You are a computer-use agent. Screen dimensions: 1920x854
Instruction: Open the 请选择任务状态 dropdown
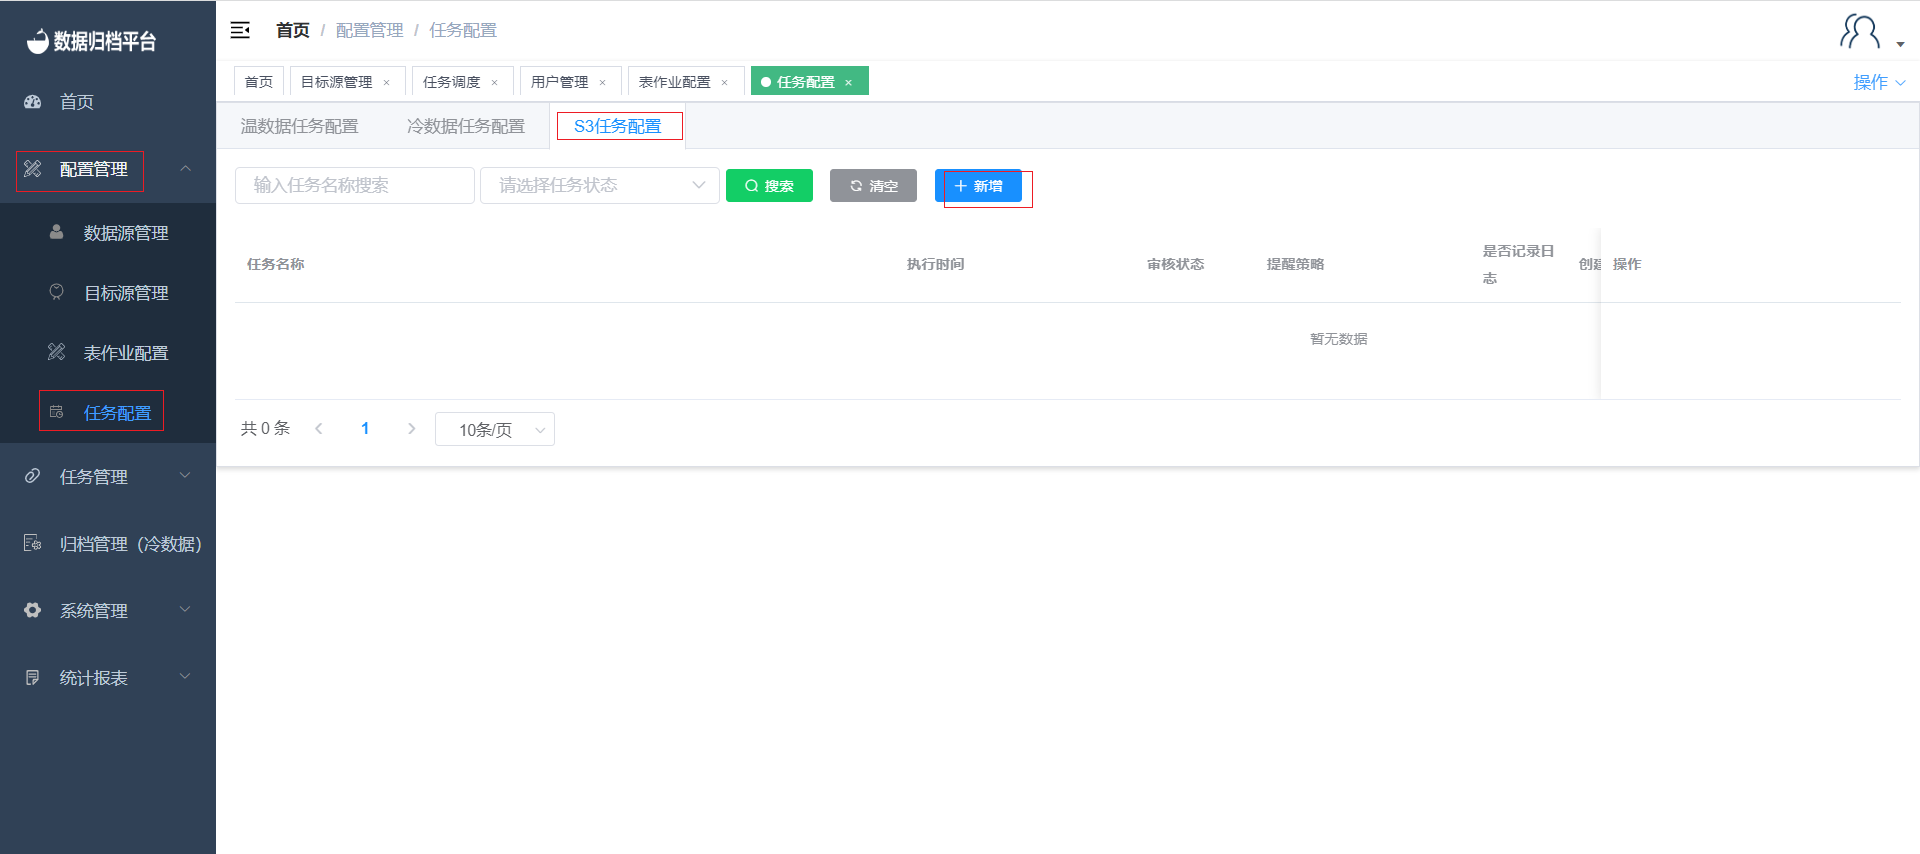[x=600, y=185]
